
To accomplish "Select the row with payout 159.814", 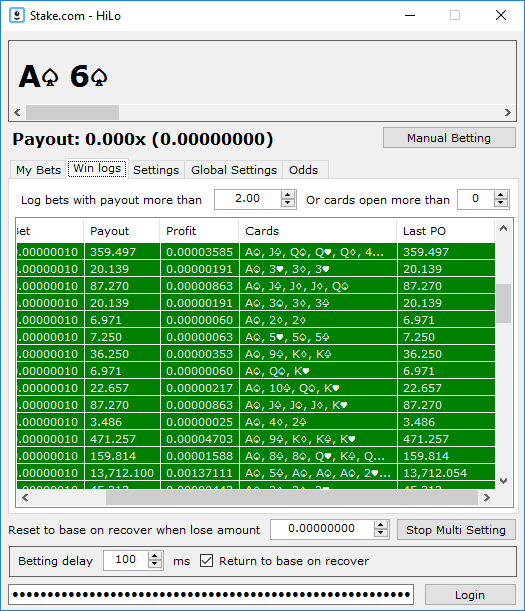I will [x=256, y=456].
